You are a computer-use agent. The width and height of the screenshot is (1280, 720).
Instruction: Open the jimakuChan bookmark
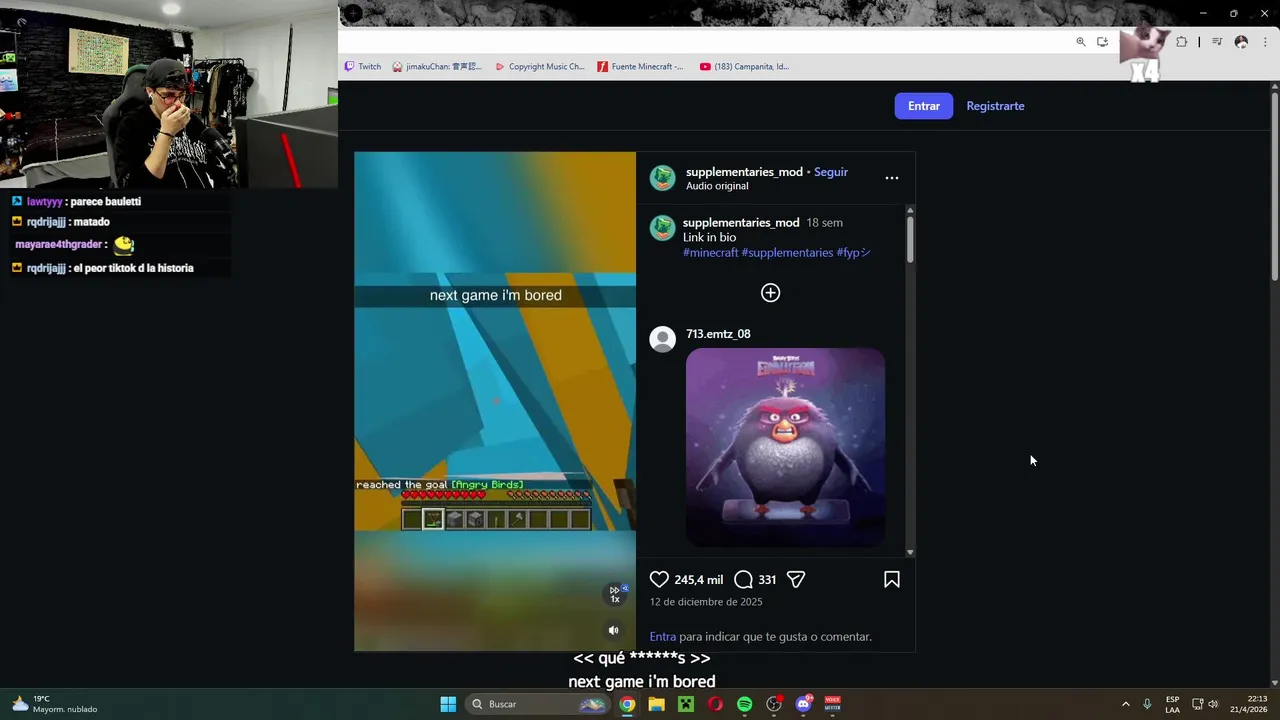[x=437, y=67]
